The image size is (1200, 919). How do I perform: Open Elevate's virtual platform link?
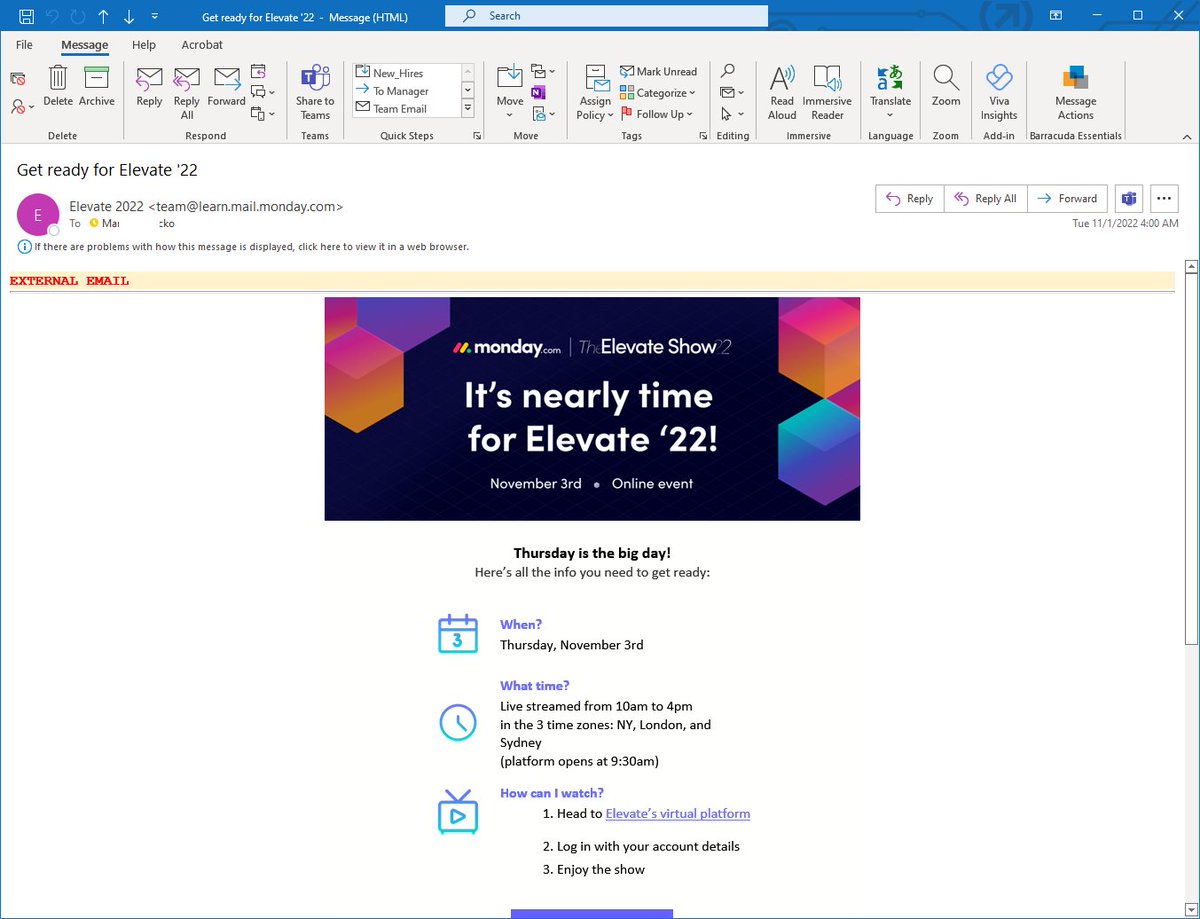[x=678, y=814]
